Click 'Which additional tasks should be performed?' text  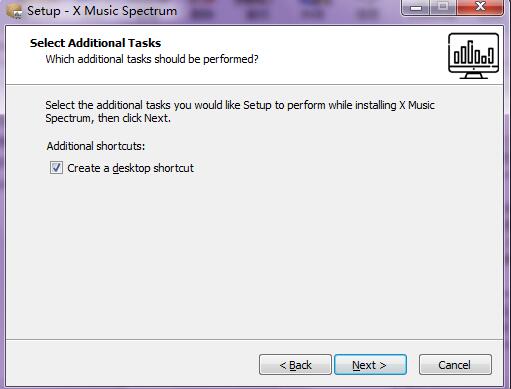tap(152, 59)
